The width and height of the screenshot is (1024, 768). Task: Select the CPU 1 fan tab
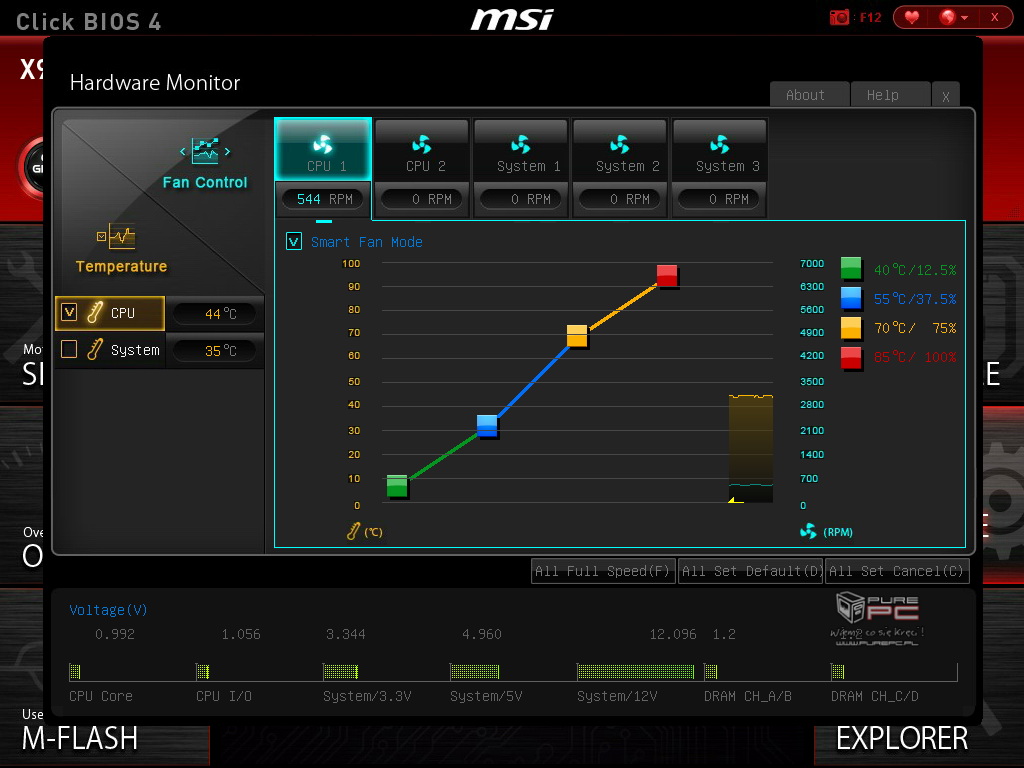point(323,150)
